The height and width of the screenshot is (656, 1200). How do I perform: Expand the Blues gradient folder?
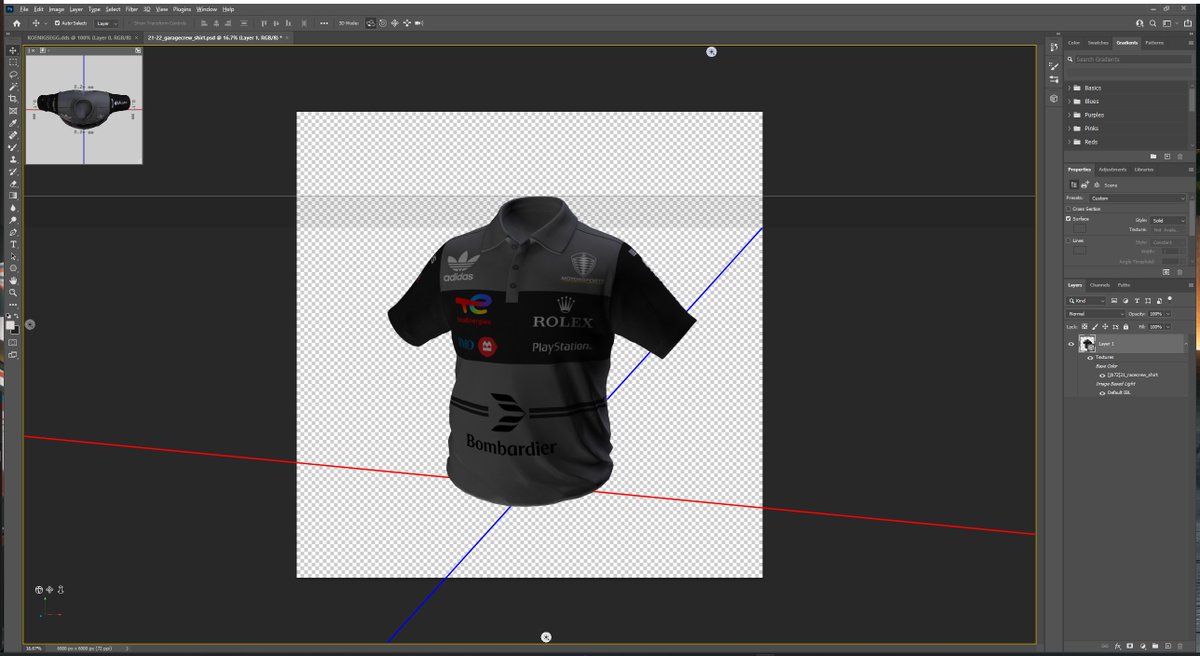tap(1068, 101)
